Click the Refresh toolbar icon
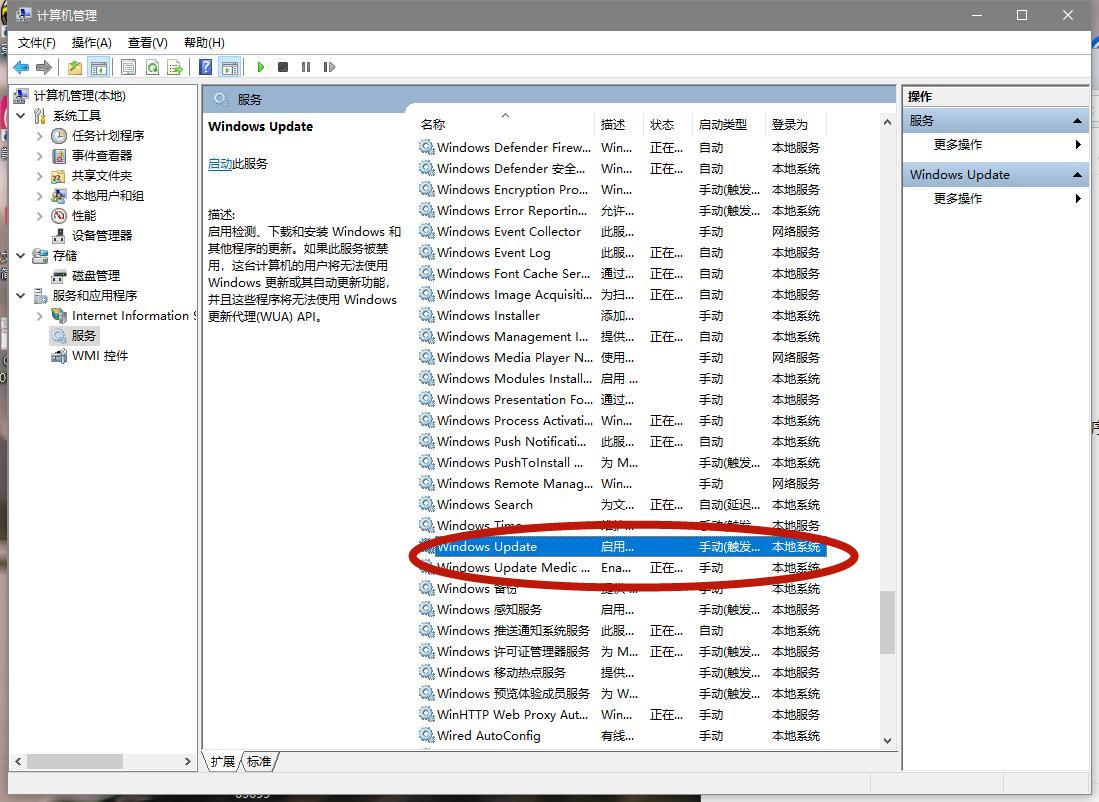This screenshot has width=1099, height=802. [x=152, y=67]
